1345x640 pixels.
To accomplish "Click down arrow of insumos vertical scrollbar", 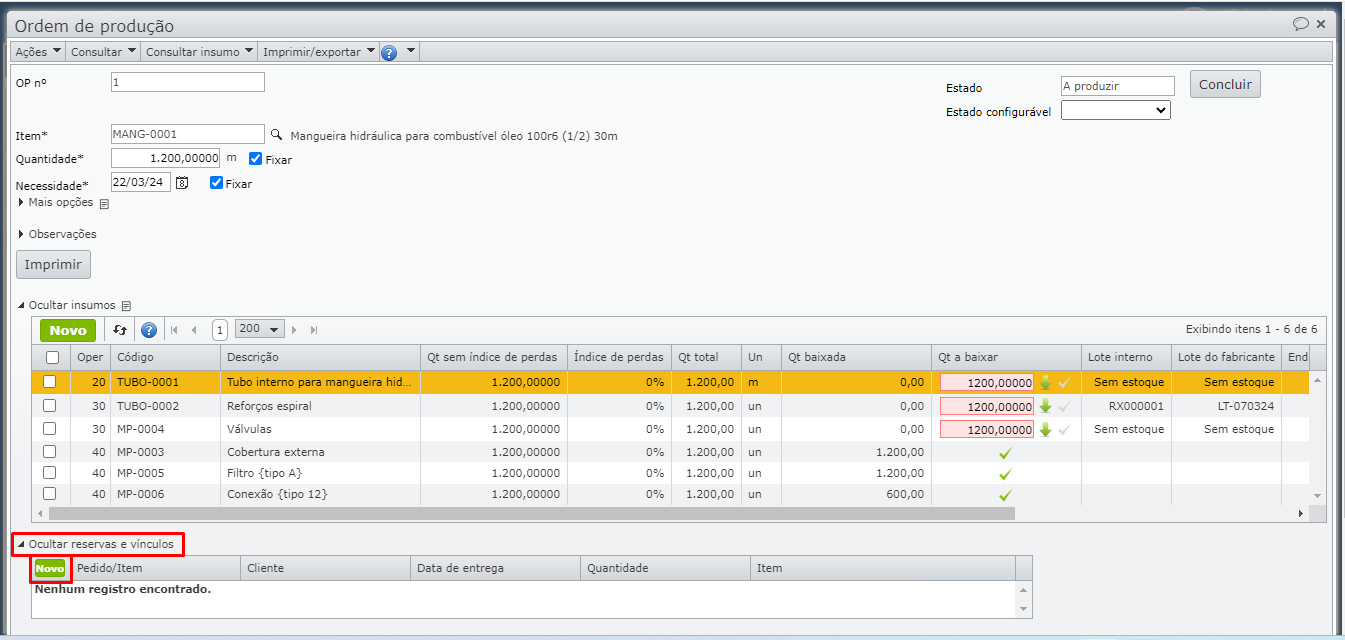I will [x=1317, y=496].
